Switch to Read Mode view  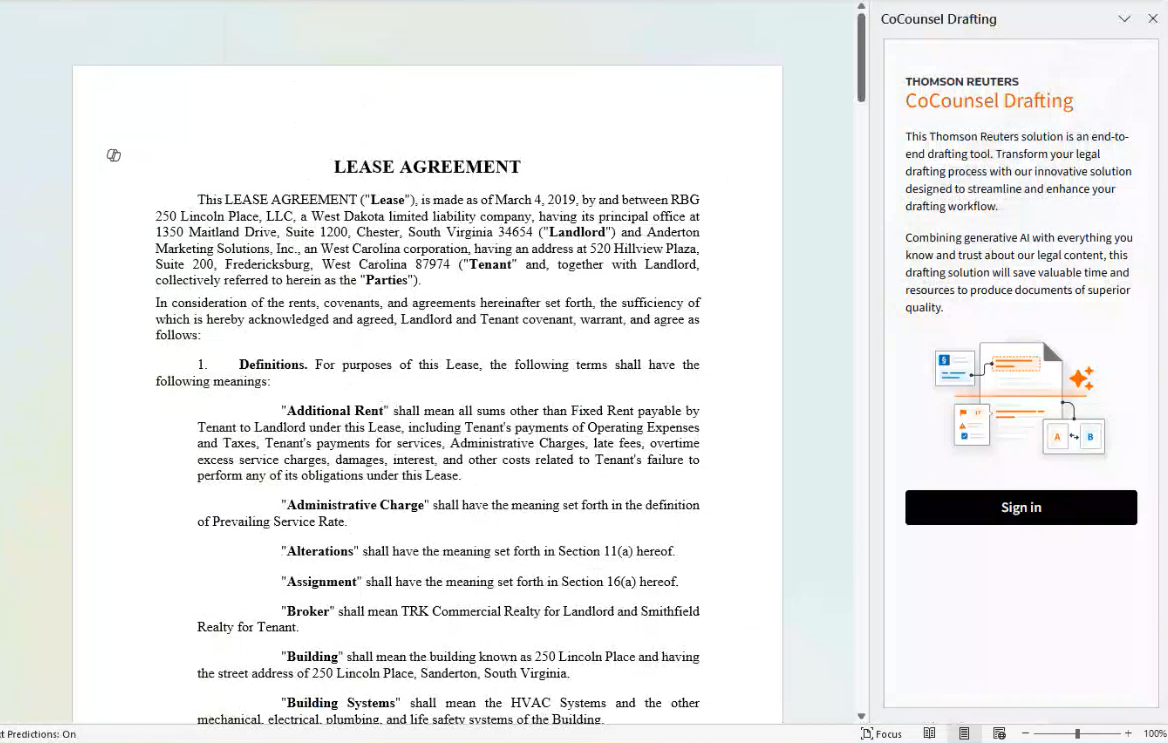929,733
